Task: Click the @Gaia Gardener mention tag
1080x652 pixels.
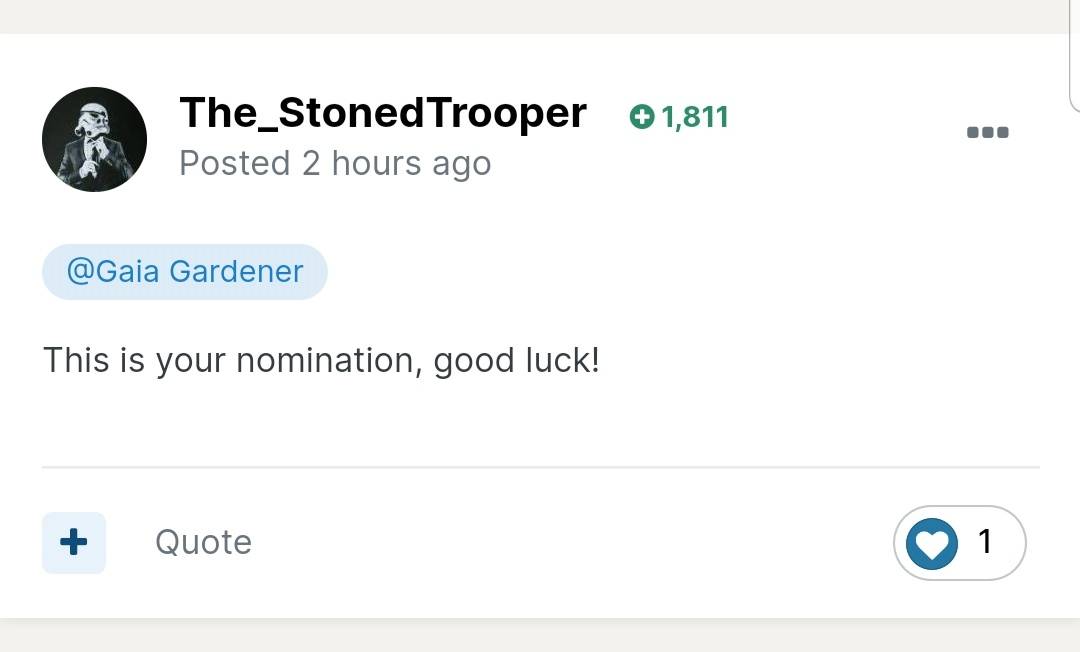Action: click(x=185, y=271)
